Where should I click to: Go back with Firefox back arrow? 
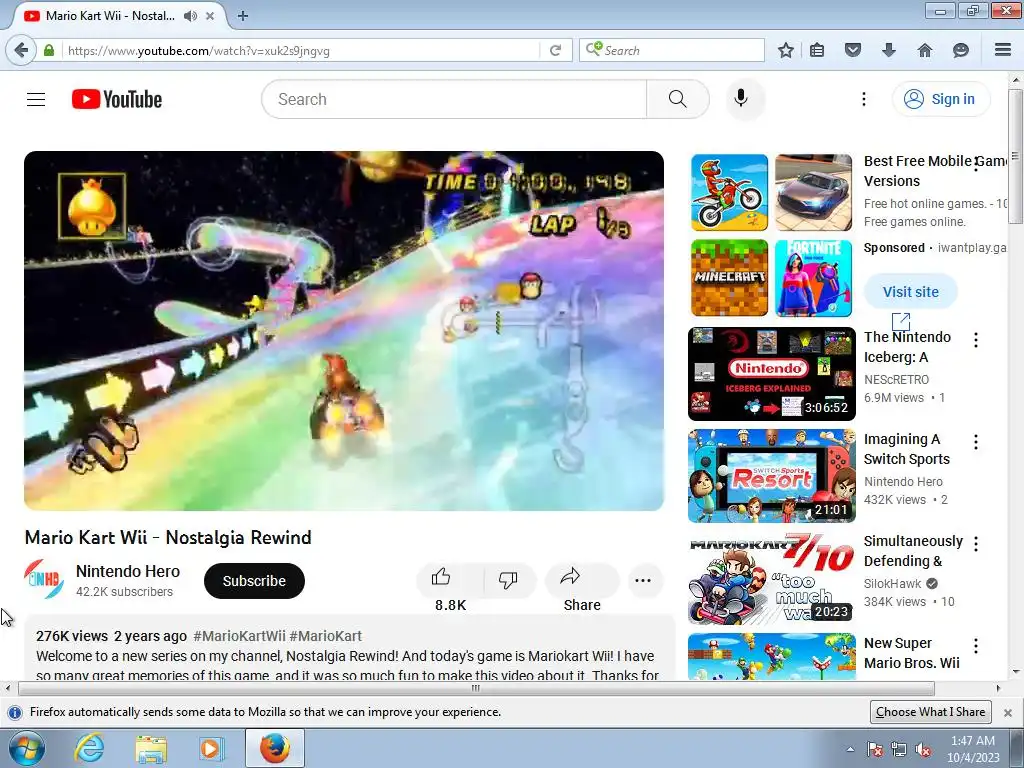(x=21, y=50)
